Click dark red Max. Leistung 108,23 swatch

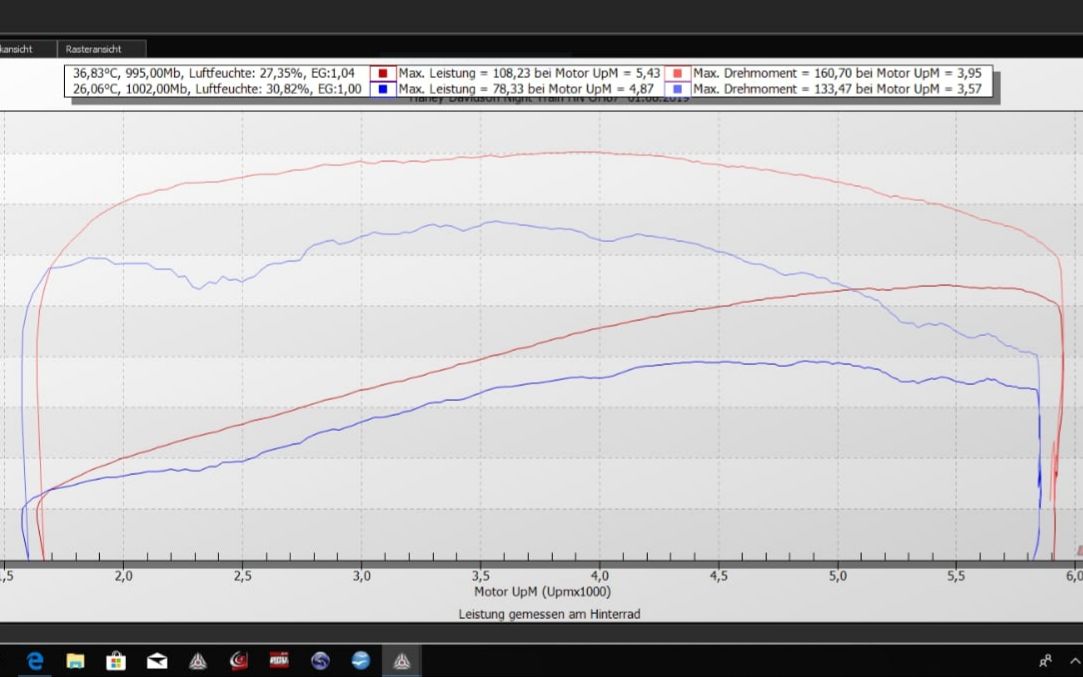(x=384, y=73)
